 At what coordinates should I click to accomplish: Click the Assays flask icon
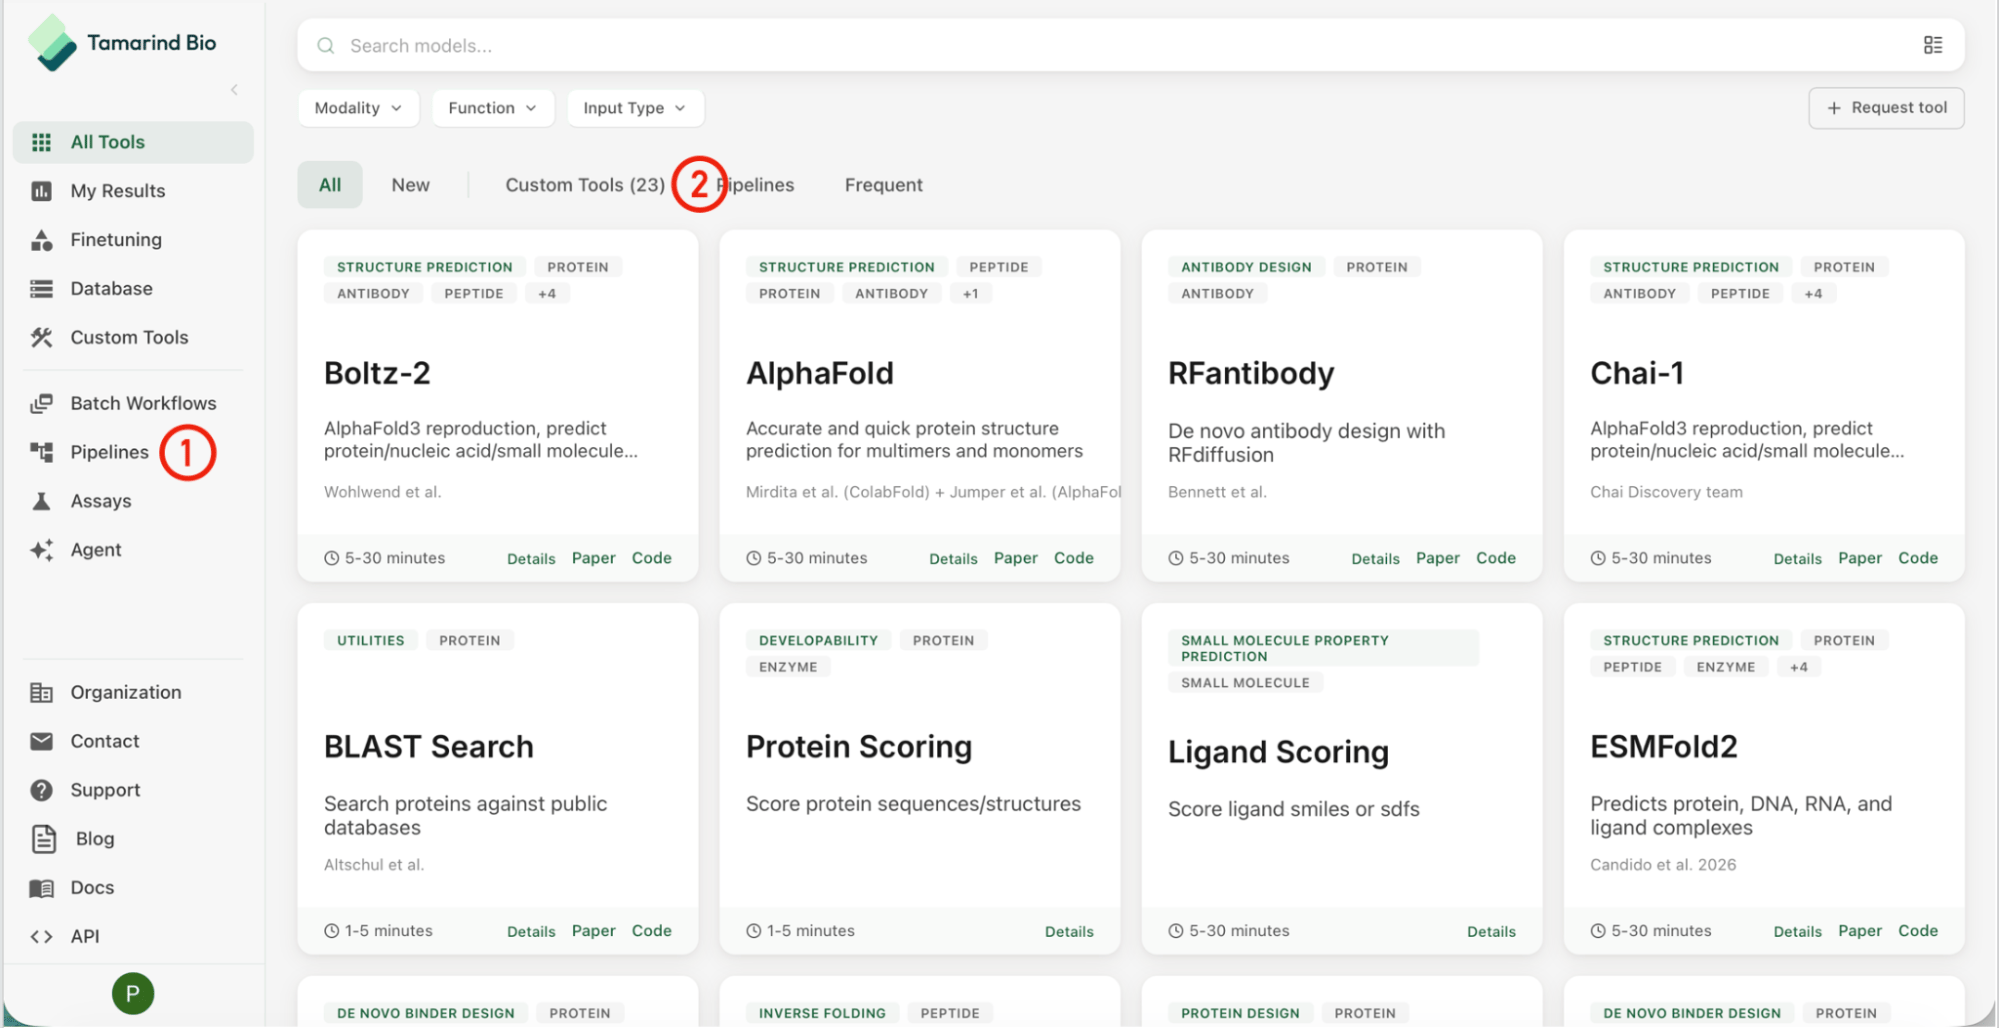(41, 501)
